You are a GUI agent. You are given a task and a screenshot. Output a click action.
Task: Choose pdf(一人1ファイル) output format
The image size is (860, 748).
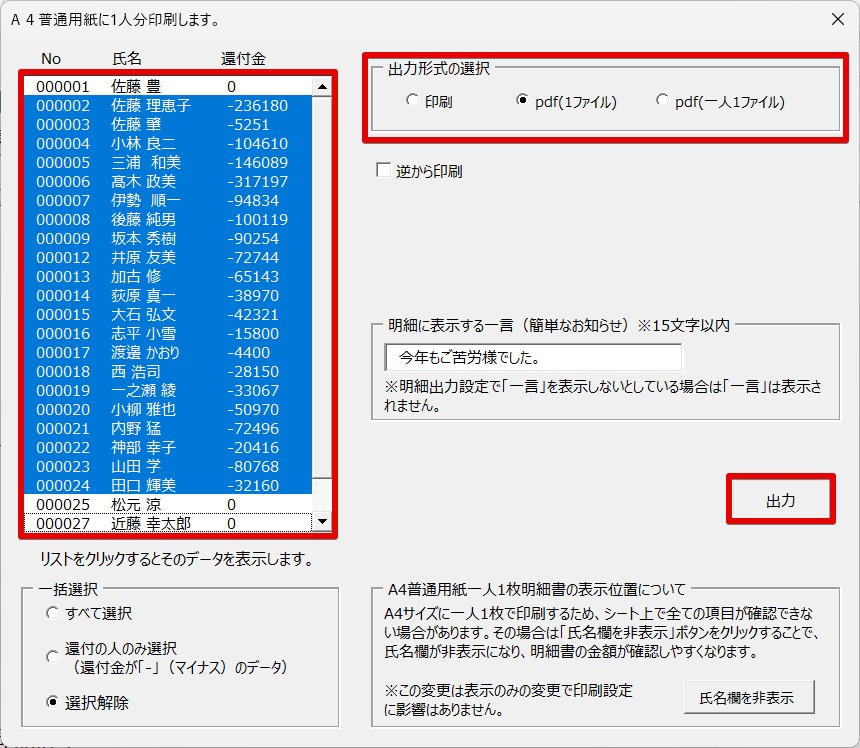pyautogui.click(x=662, y=101)
